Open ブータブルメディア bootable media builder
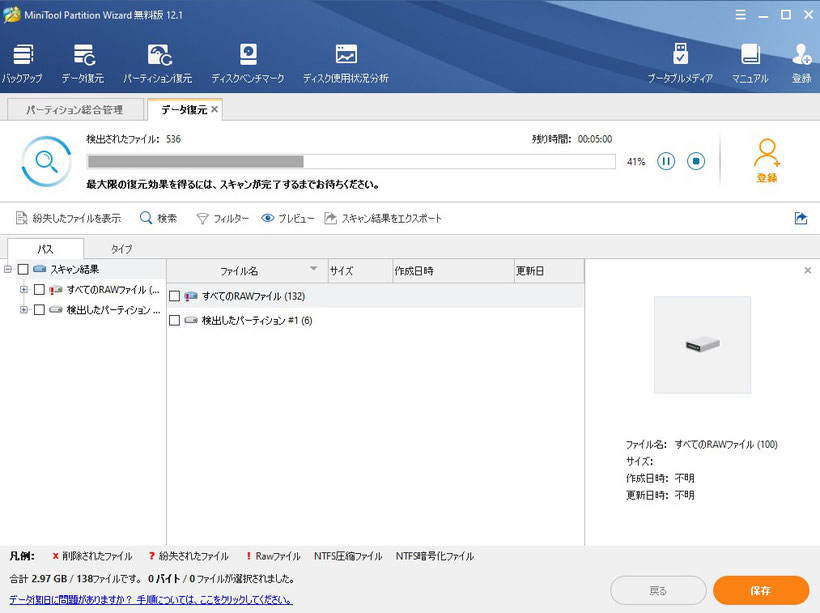Viewport: 820px width, 613px height. pos(680,64)
